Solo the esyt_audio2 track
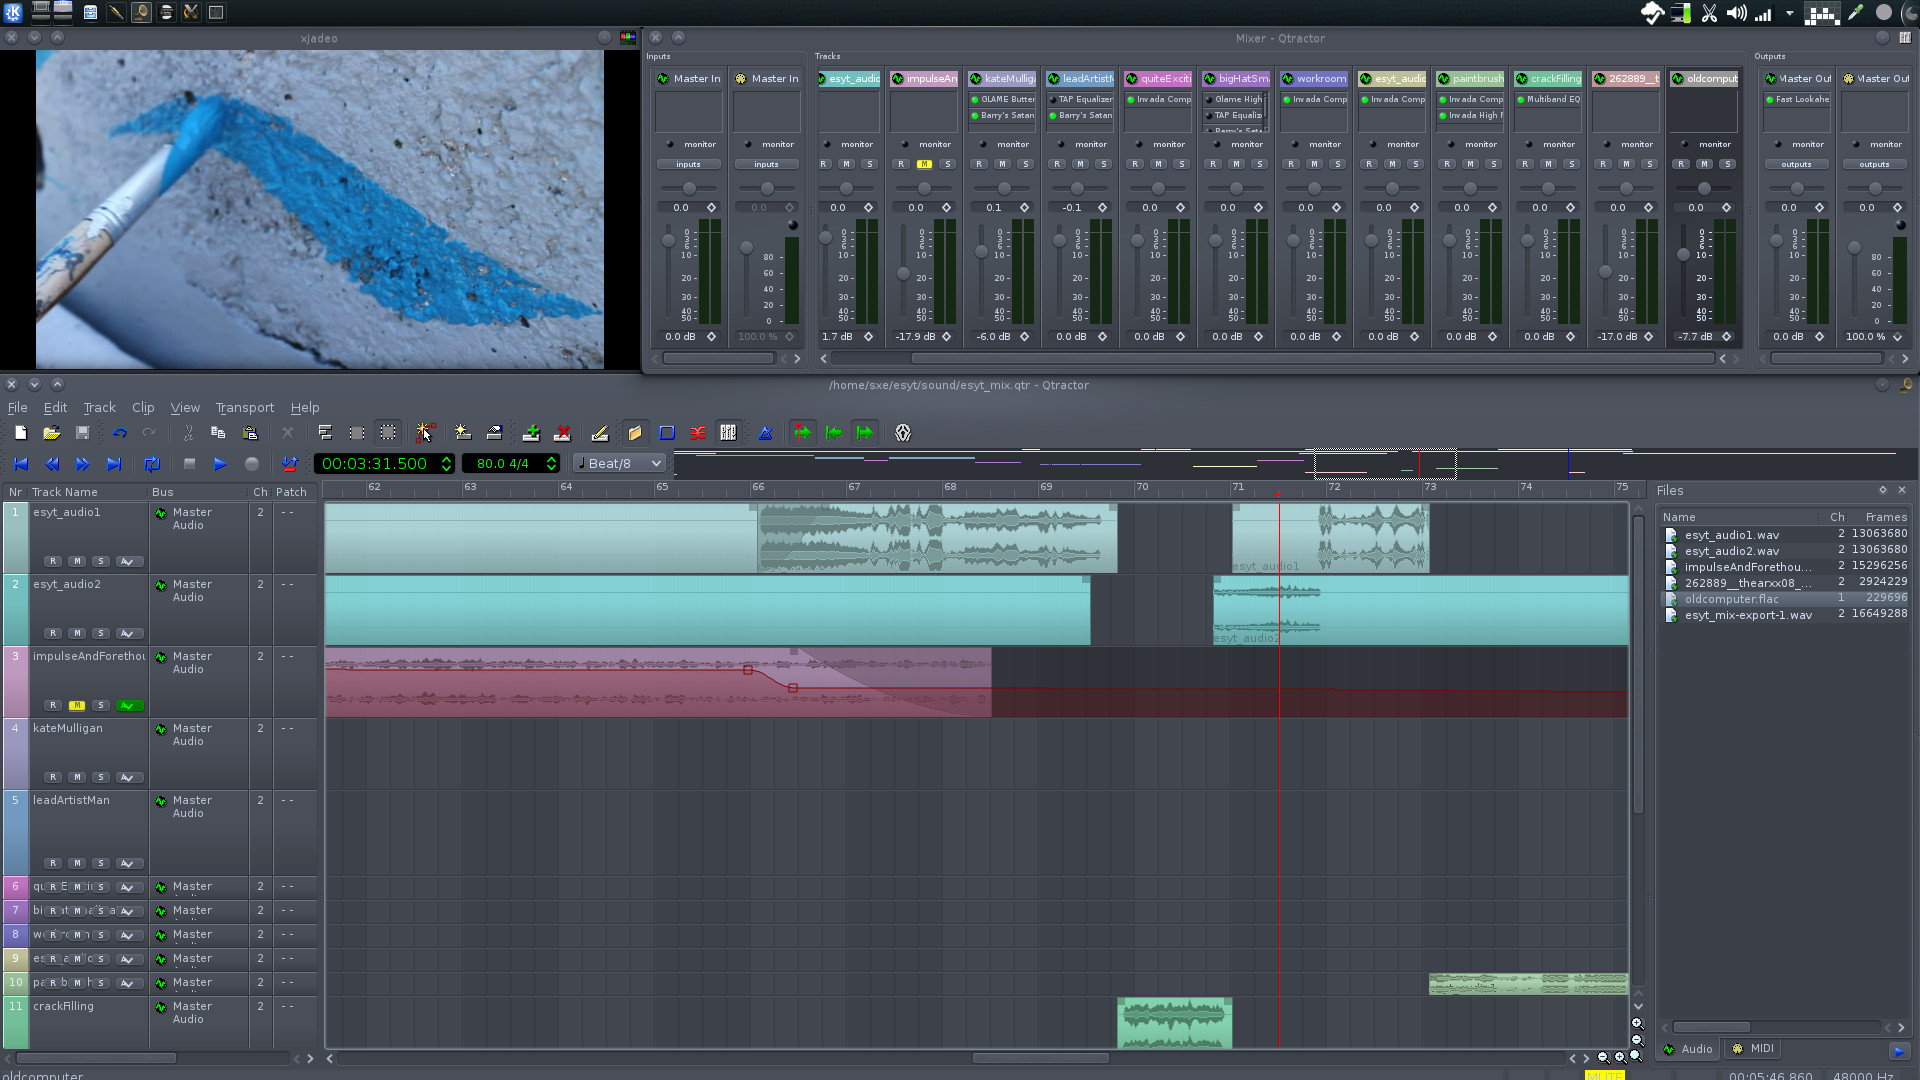Viewport: 1920px width, 1080px height. point(101,633)
